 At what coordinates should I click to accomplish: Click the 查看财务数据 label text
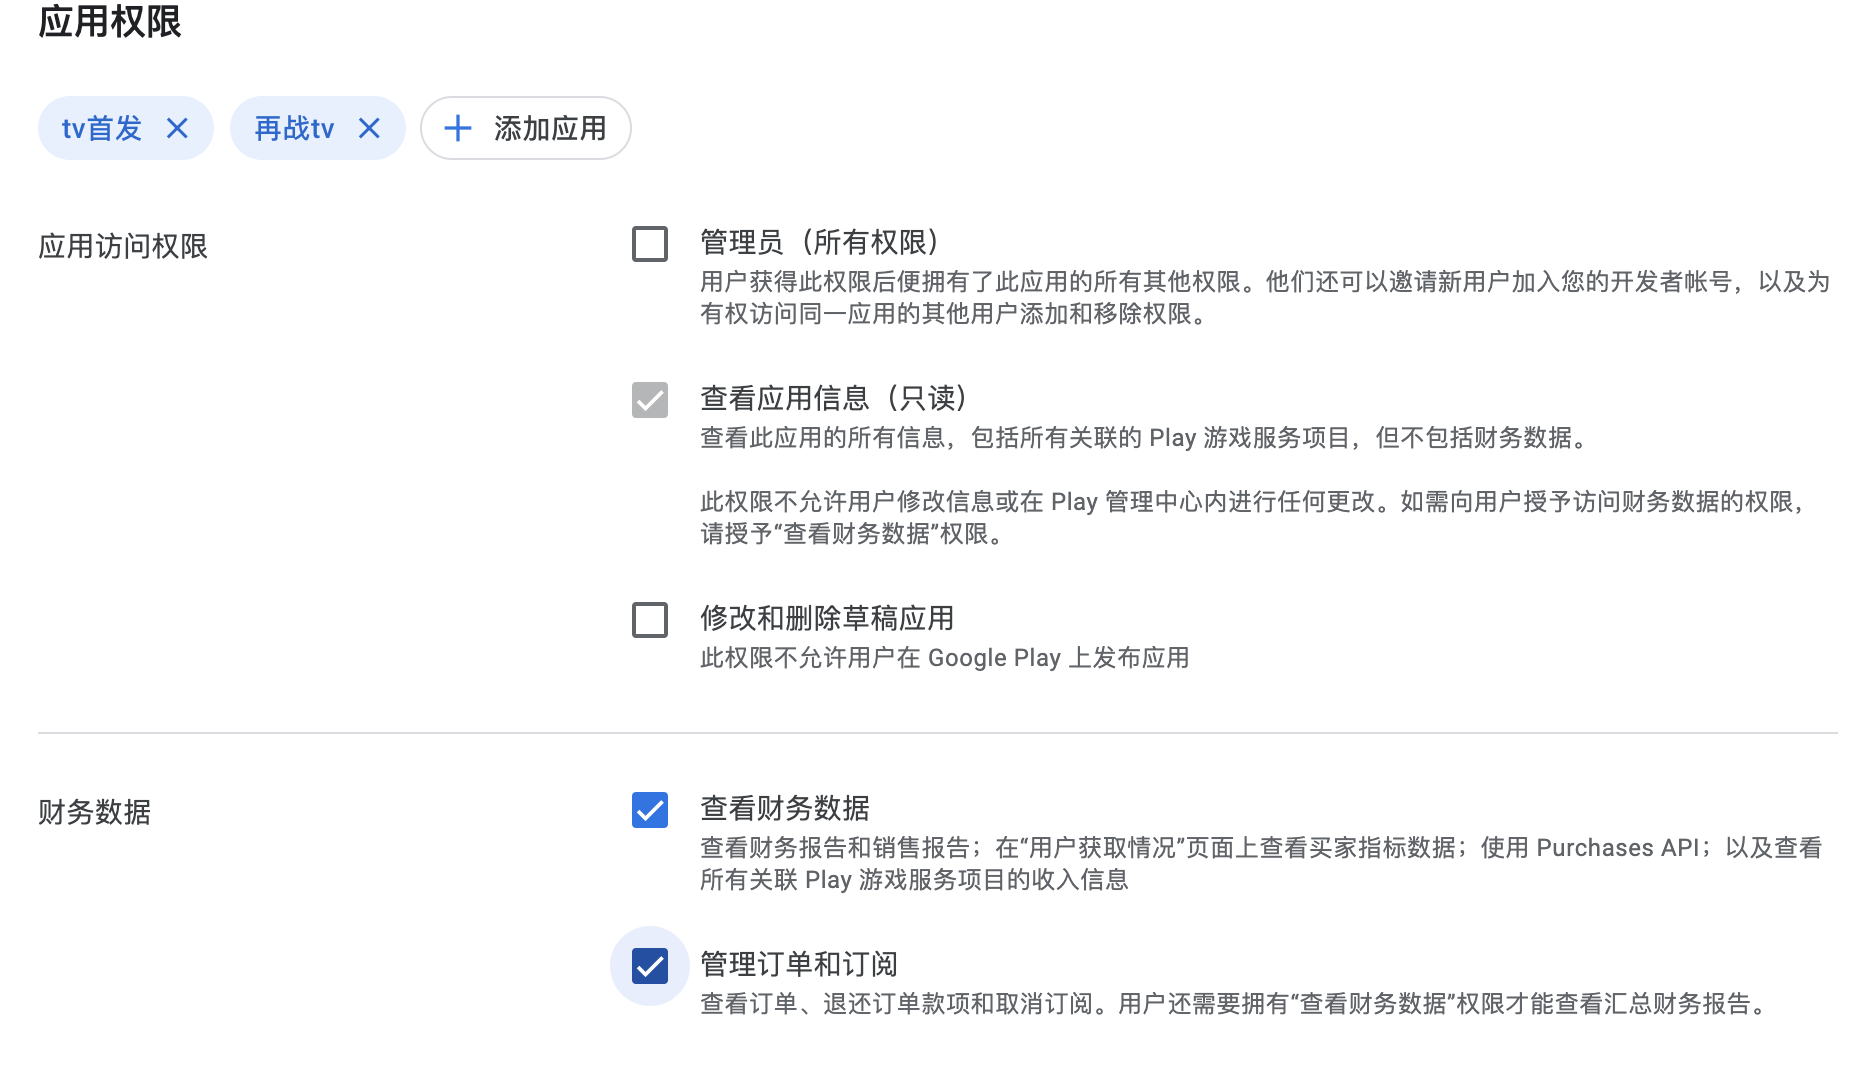787,808
